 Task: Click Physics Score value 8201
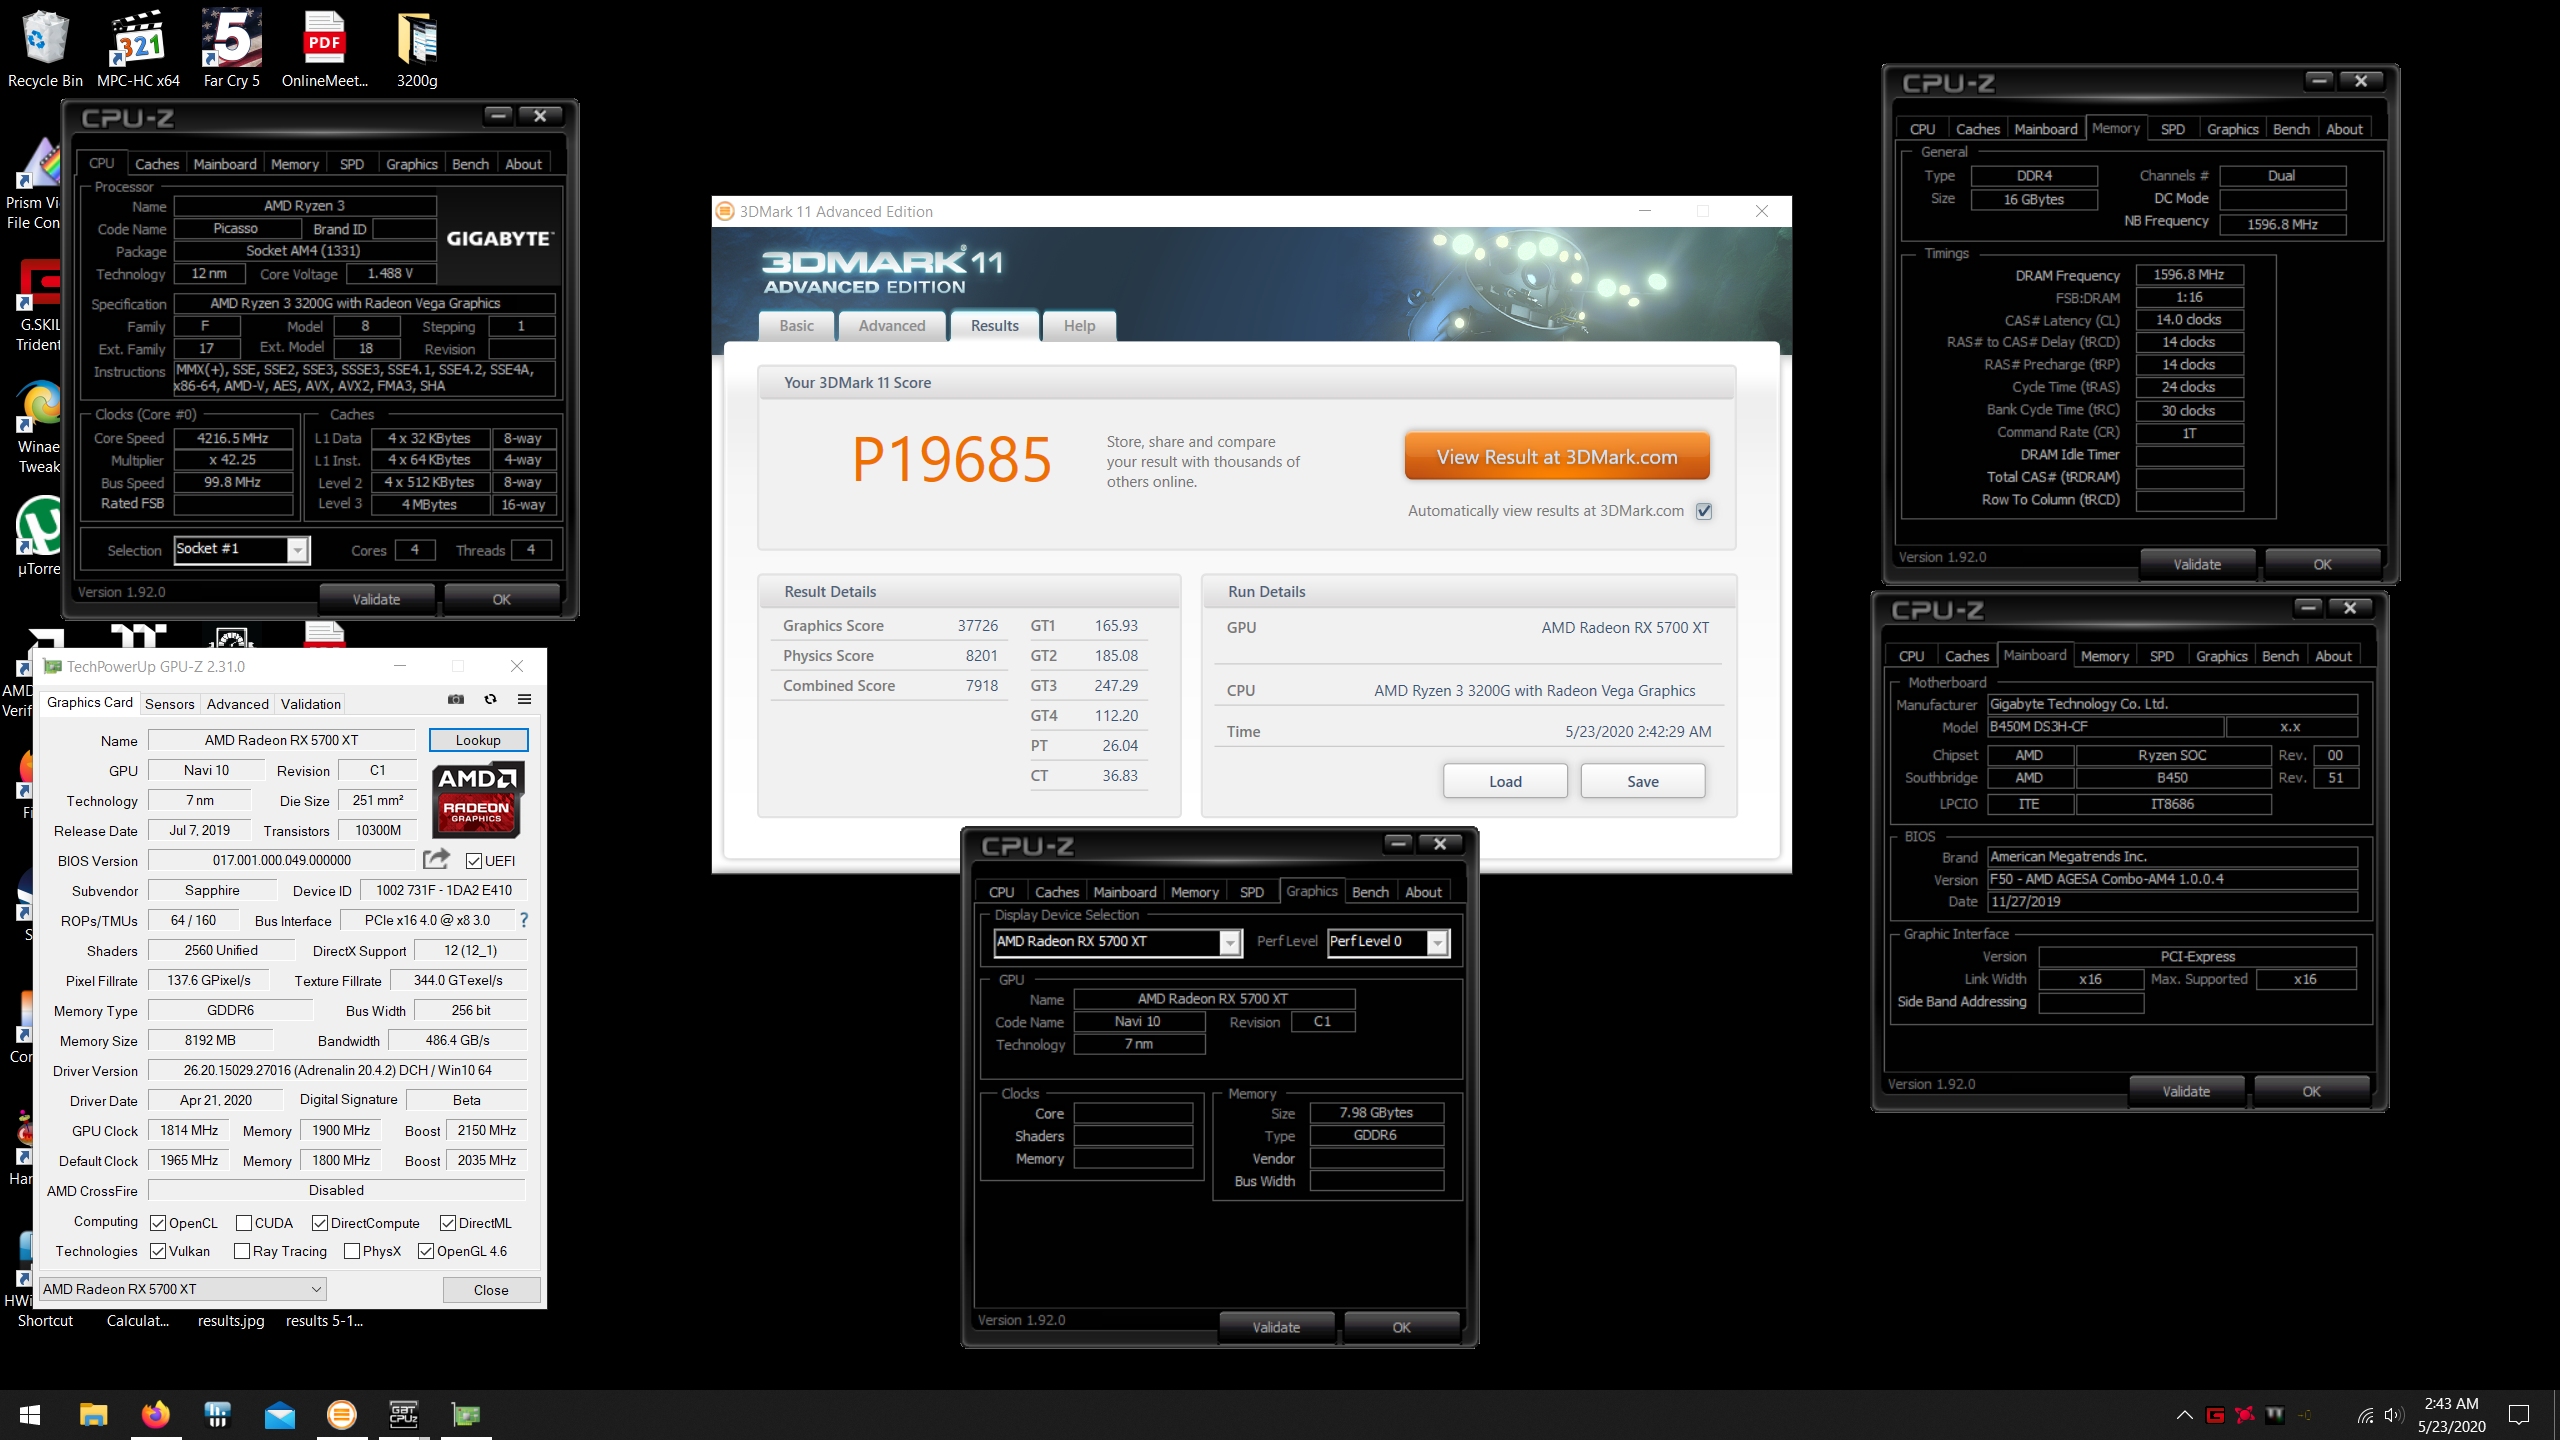pyautogui.click(x=981, y=656)
